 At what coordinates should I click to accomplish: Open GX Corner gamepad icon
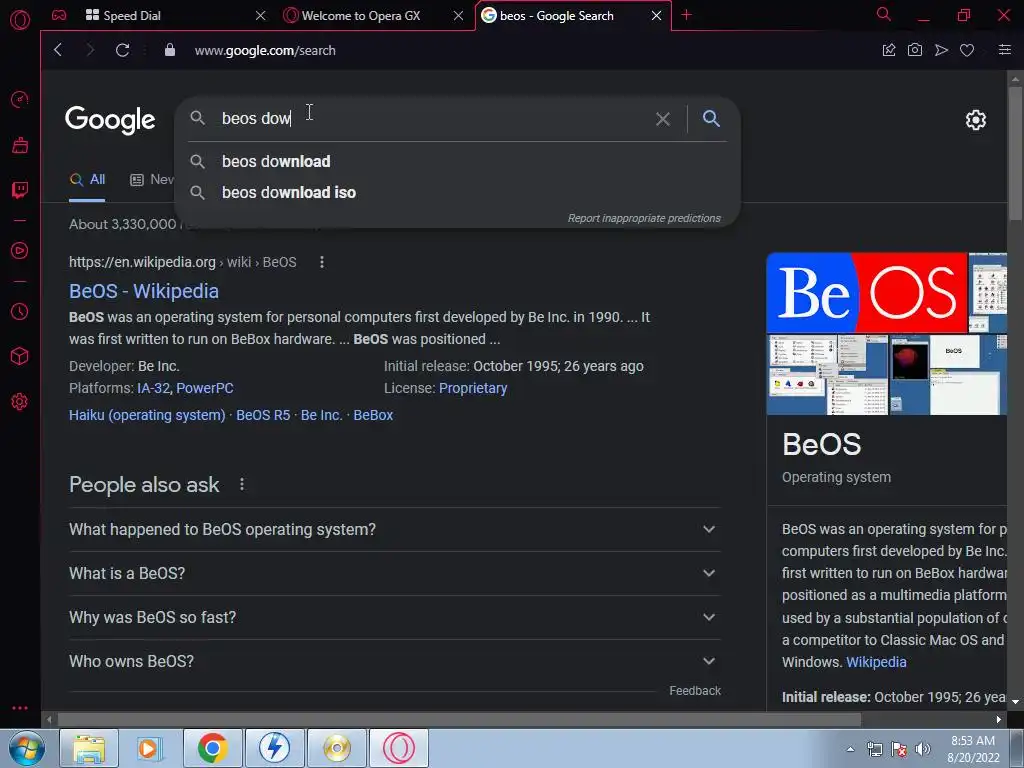coord(59,15)
